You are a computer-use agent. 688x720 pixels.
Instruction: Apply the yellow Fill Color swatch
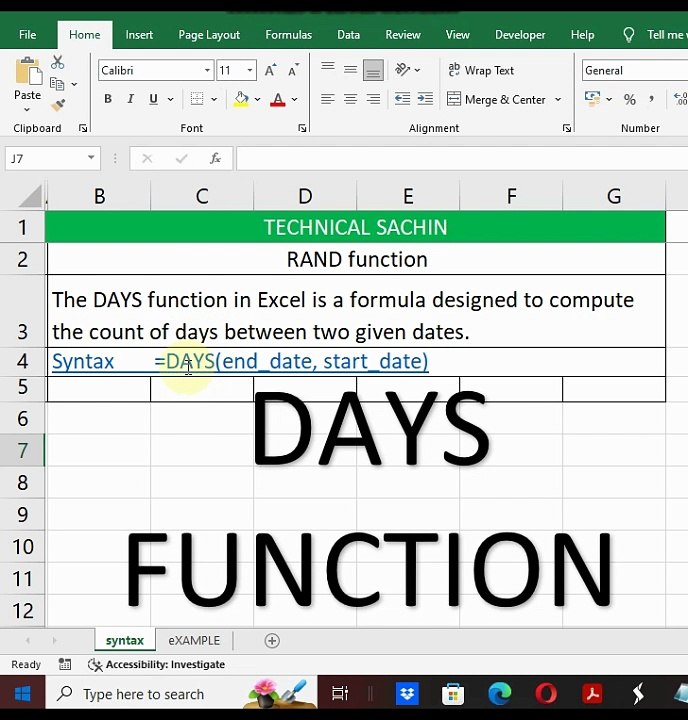coord(241,99)
